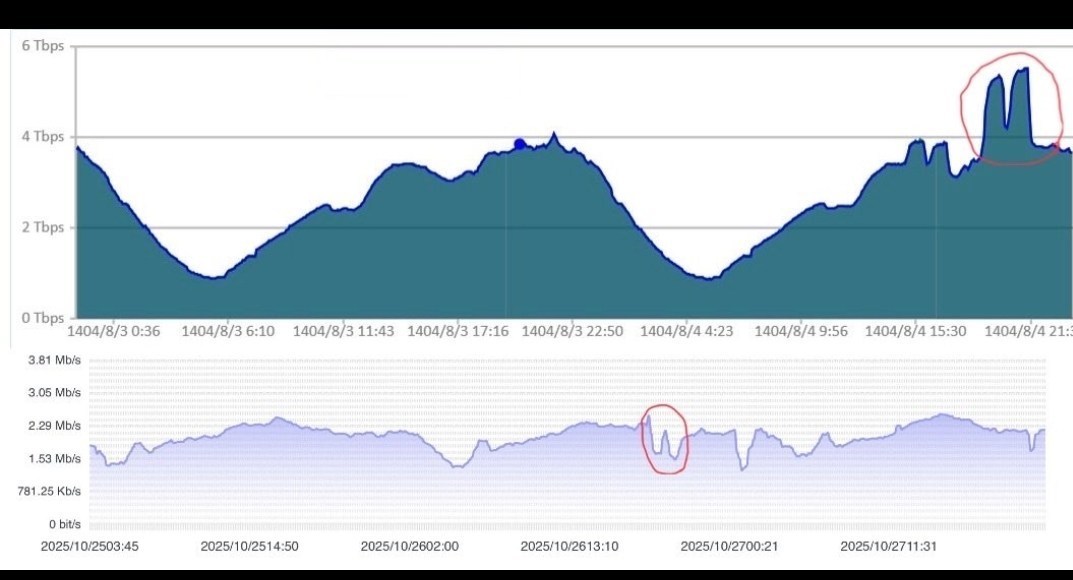Click the red-circled dip in bottom chart
The height and width of the screenshot is (580, 1073).
(664, 439)
